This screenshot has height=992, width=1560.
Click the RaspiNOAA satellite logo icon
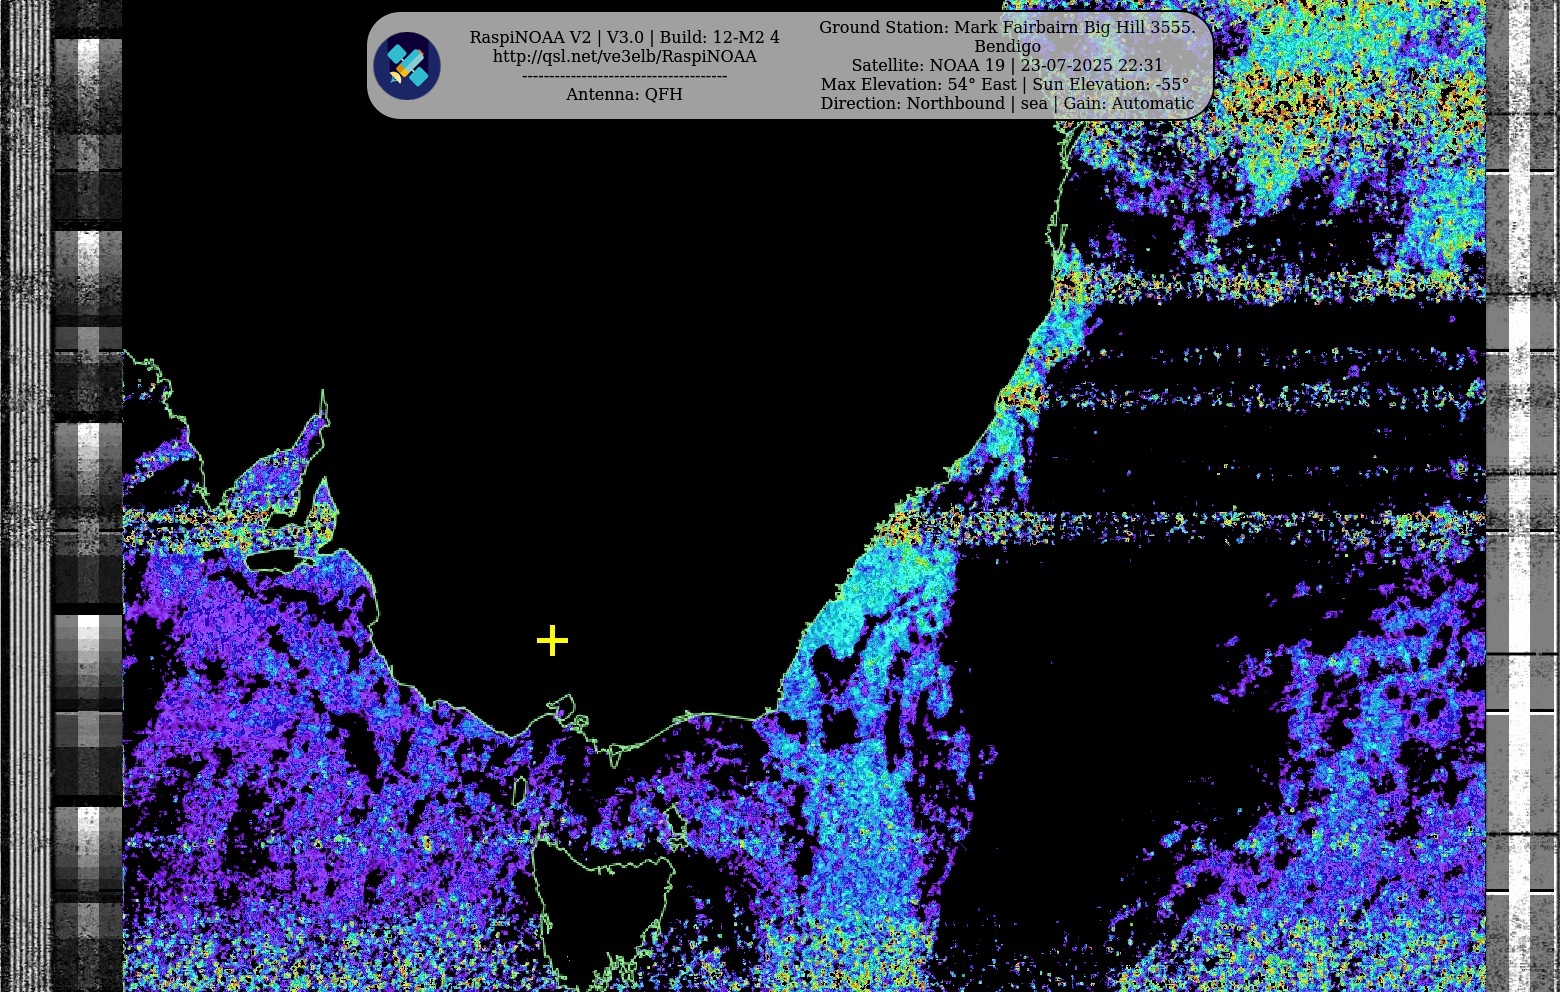(407, 66)
